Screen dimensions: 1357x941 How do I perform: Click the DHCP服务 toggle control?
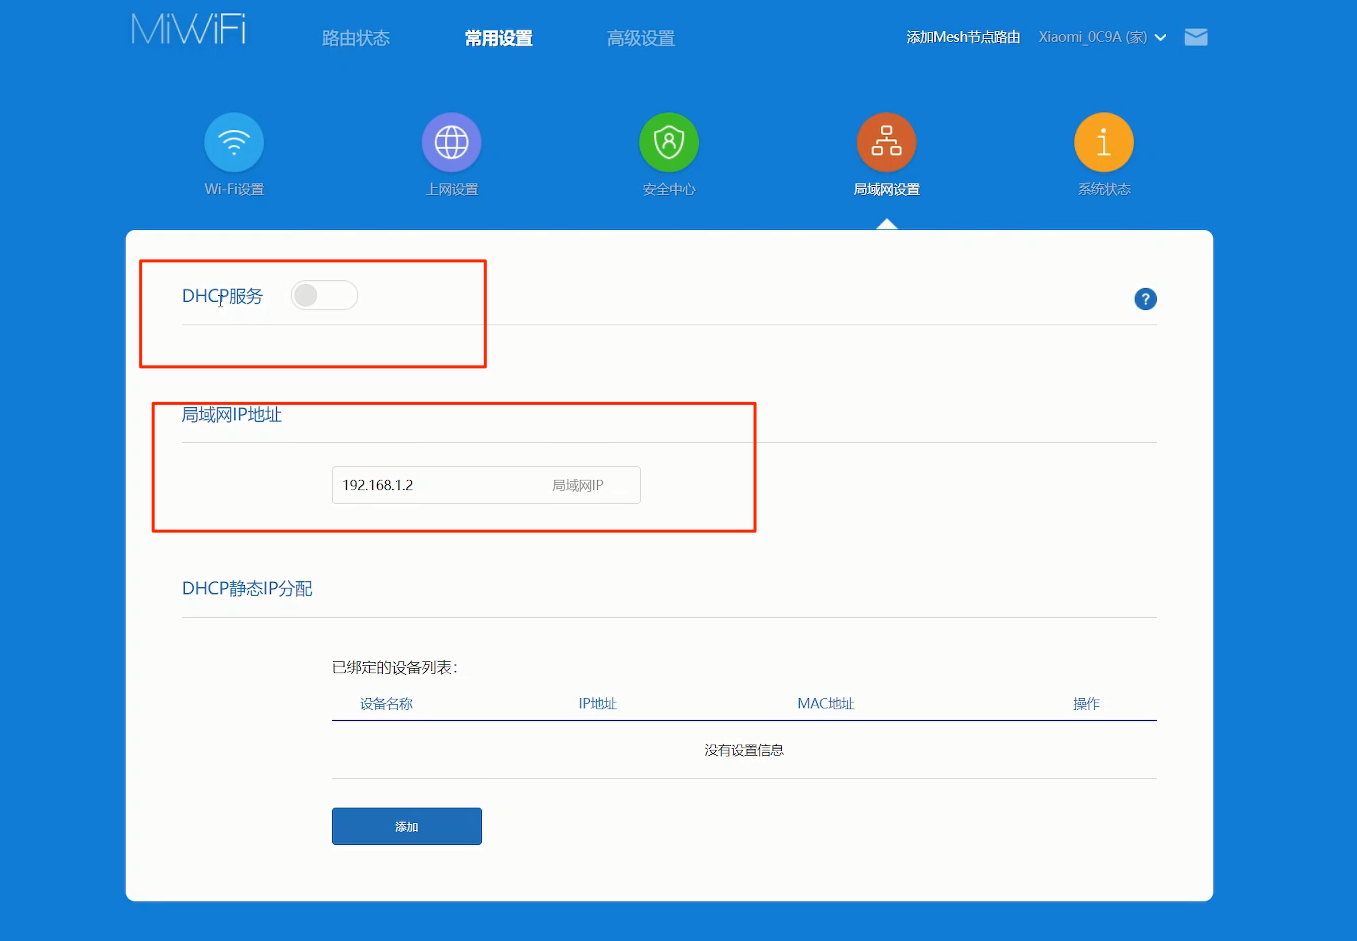pos(324,295)
